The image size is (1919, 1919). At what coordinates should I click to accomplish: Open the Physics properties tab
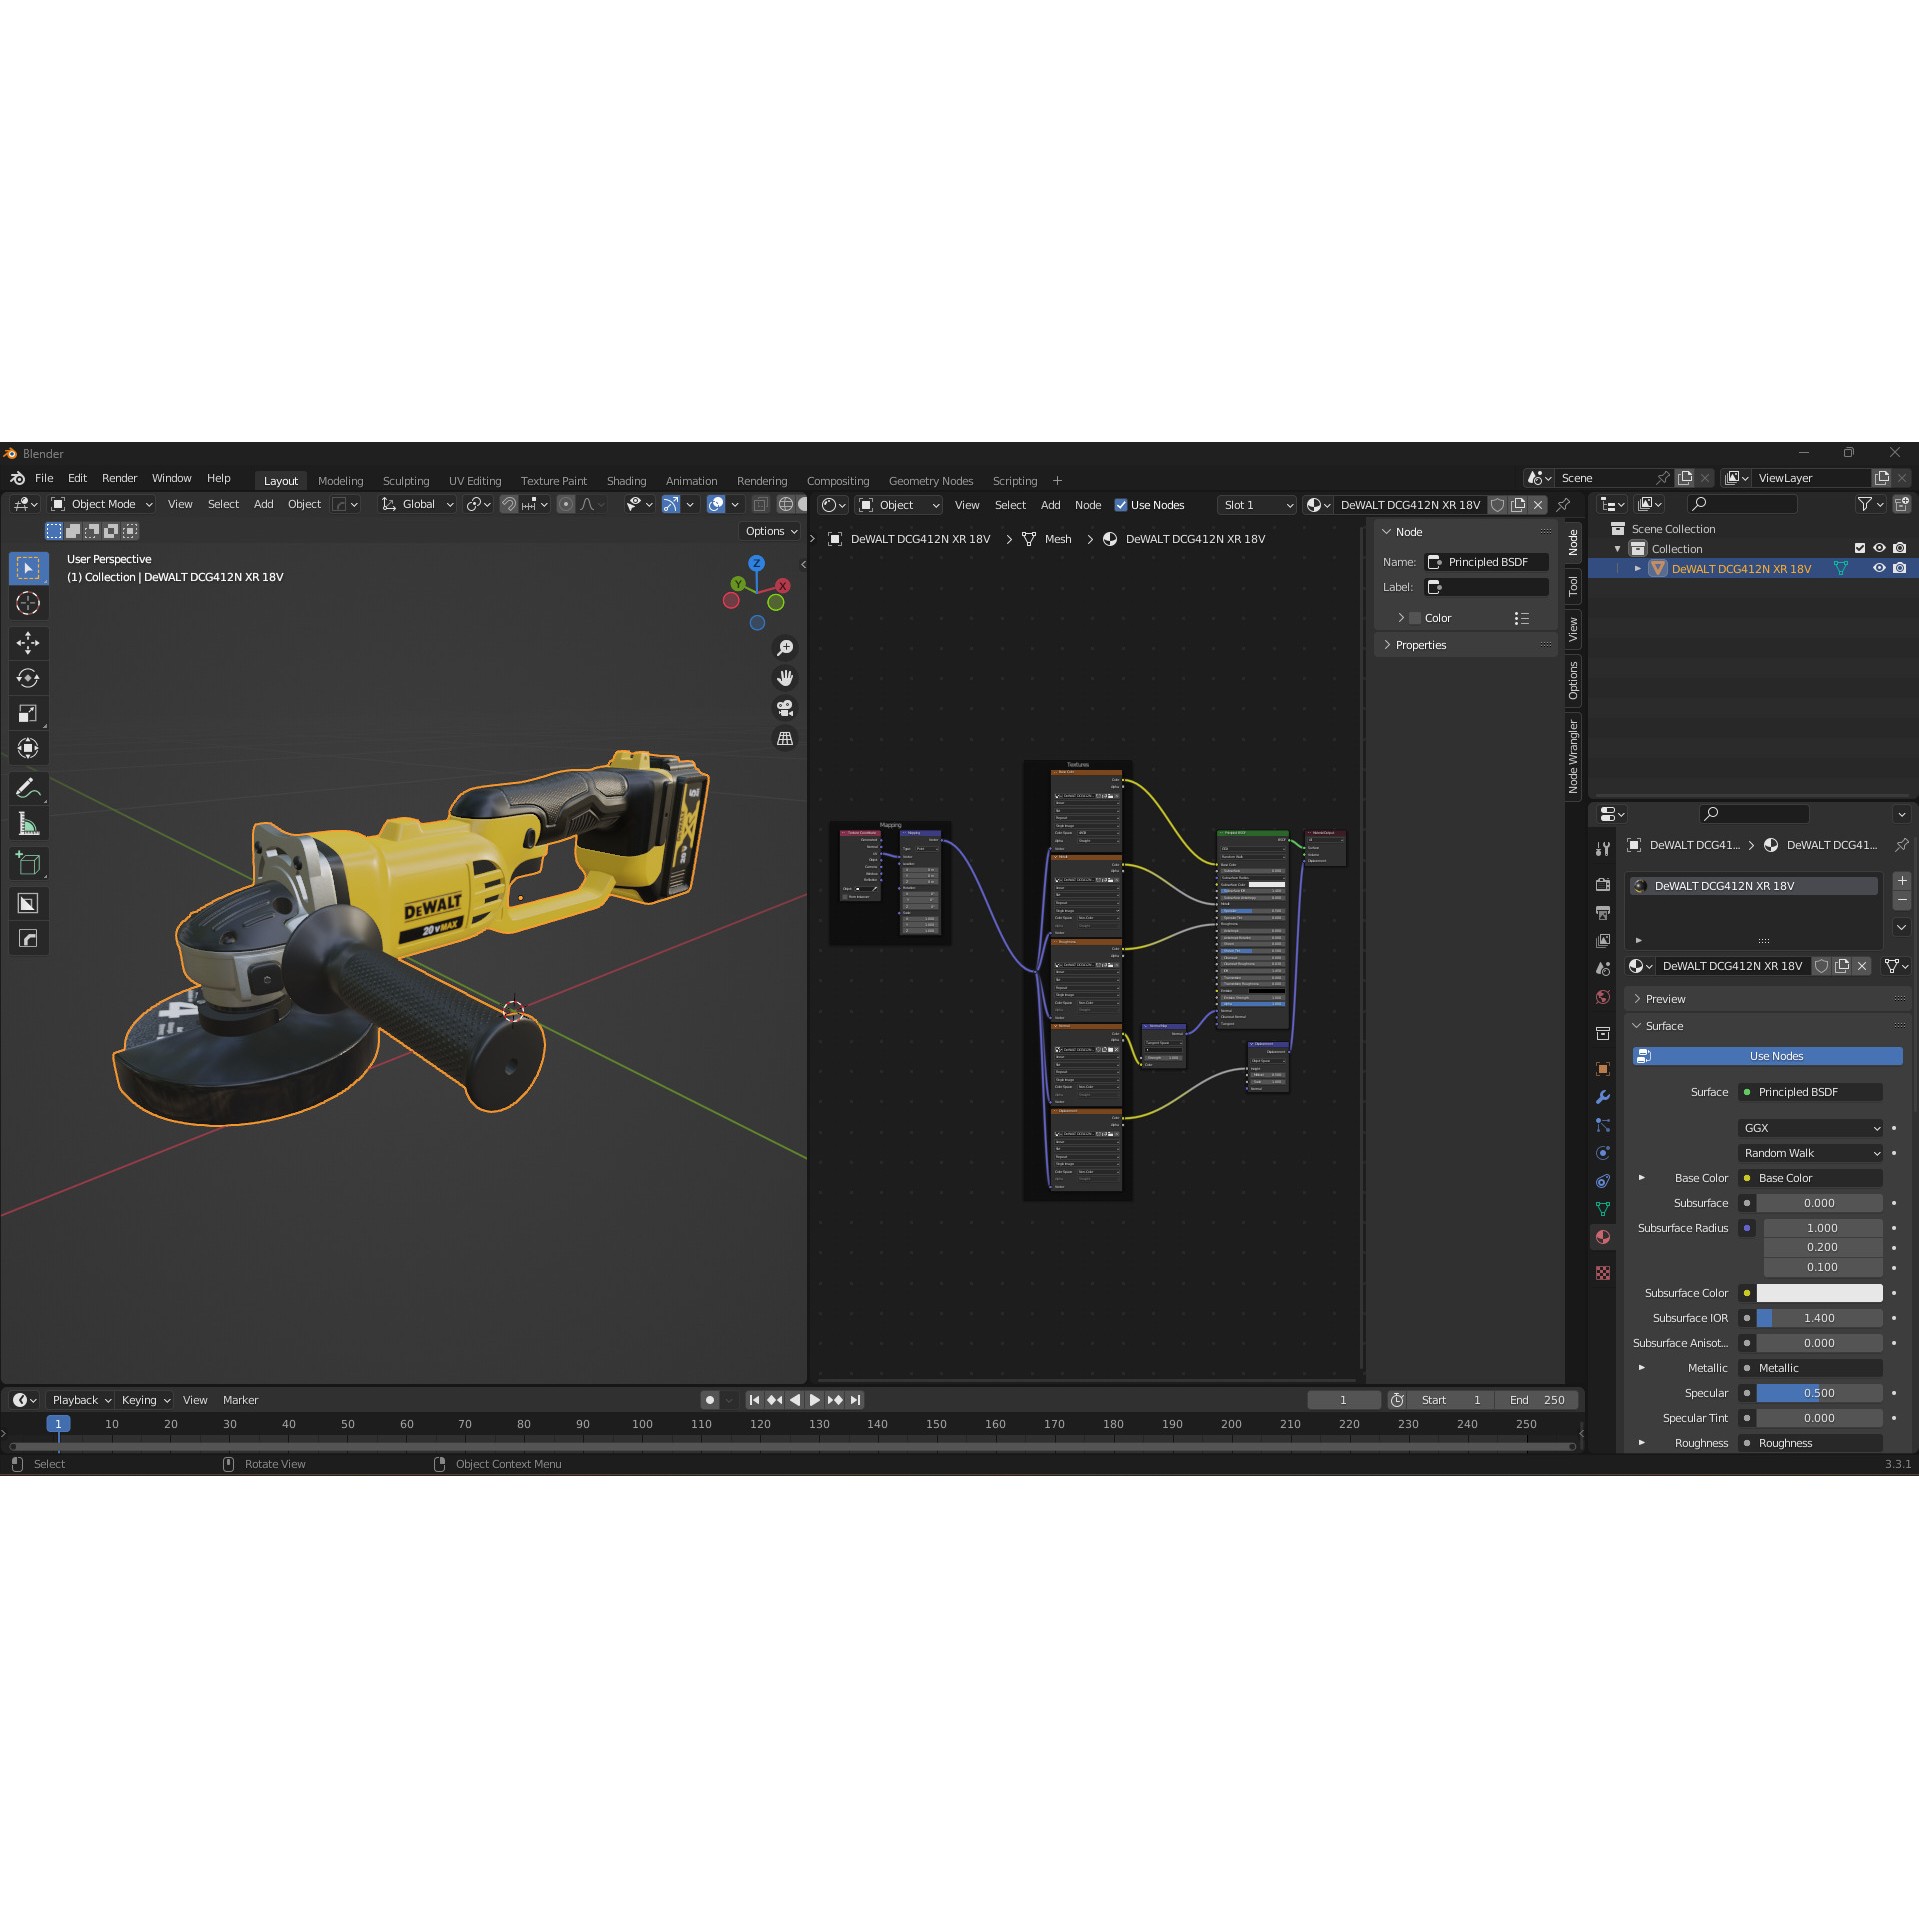point(1603,1153)
